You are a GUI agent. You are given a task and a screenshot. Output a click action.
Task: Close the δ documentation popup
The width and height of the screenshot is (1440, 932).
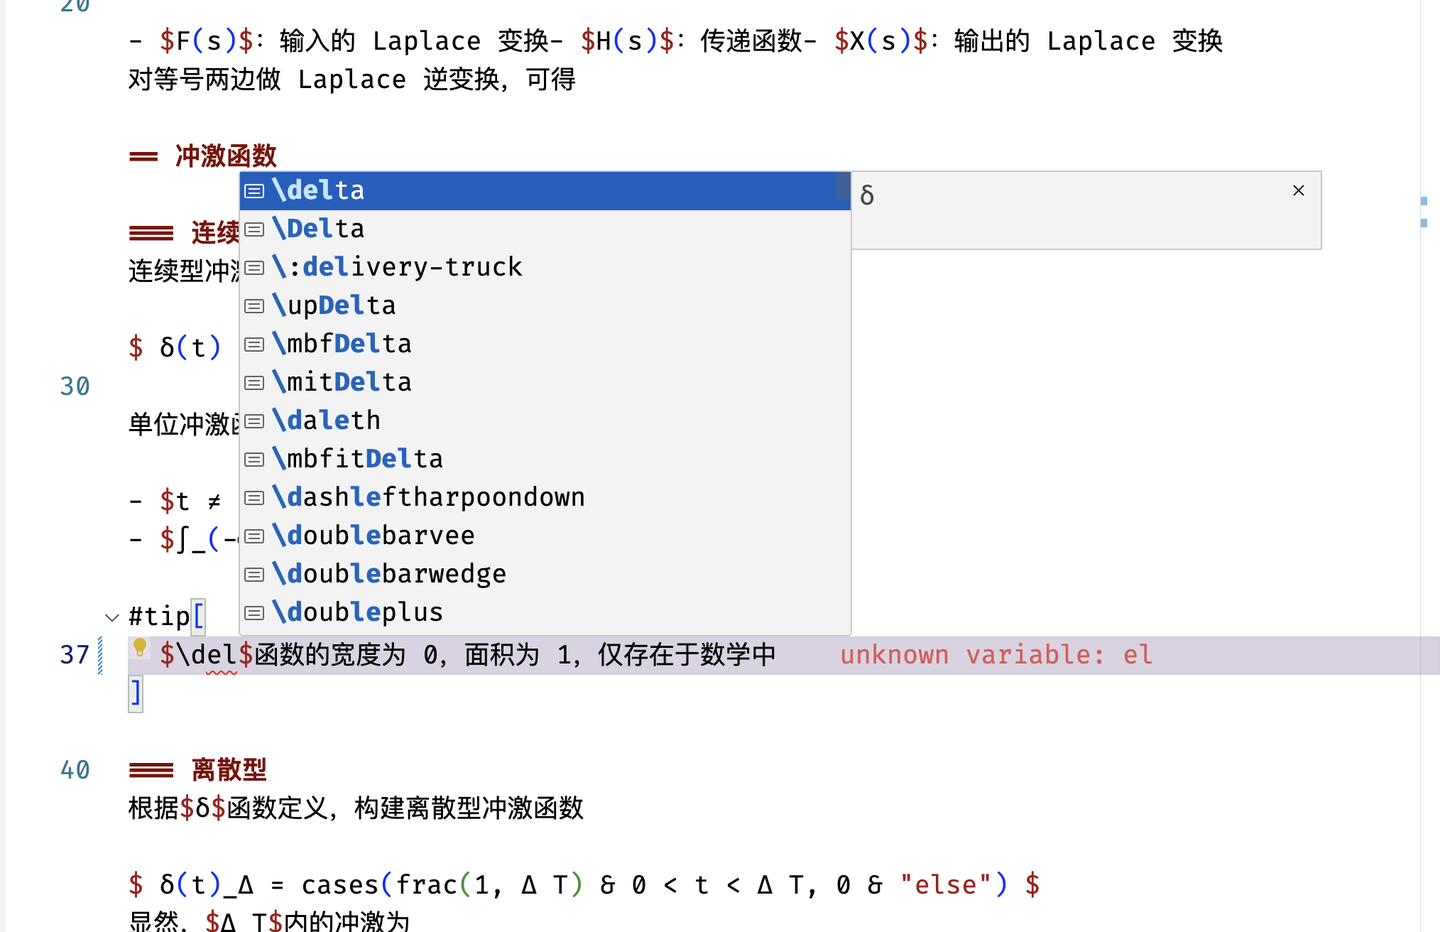point(1298,190)
